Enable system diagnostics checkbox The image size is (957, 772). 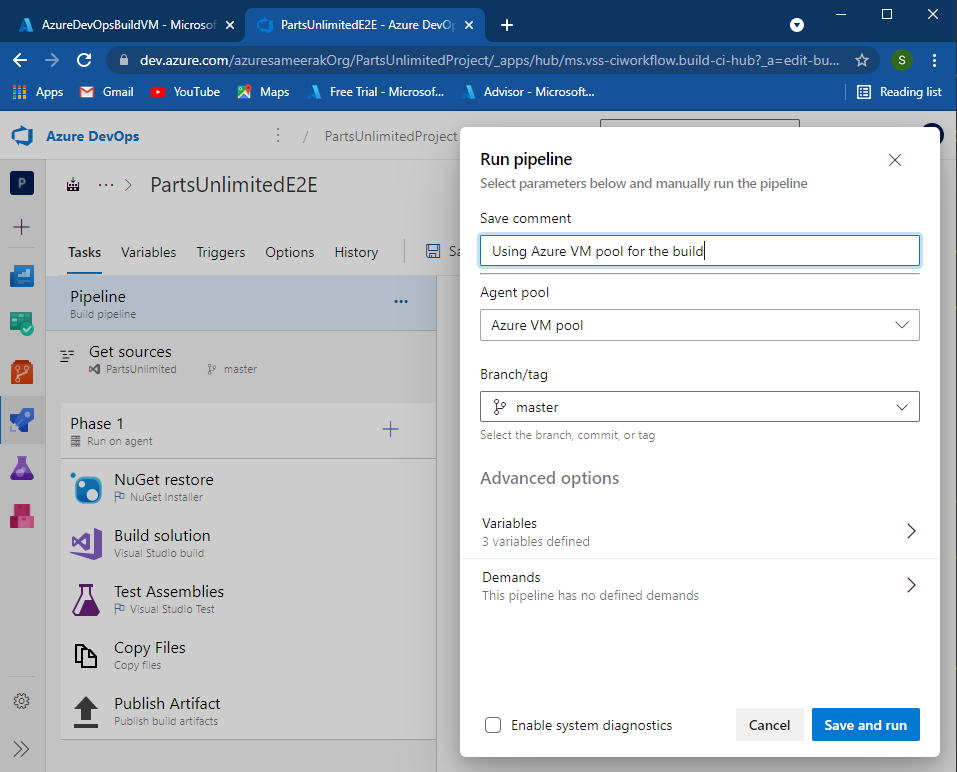(493, 725)
